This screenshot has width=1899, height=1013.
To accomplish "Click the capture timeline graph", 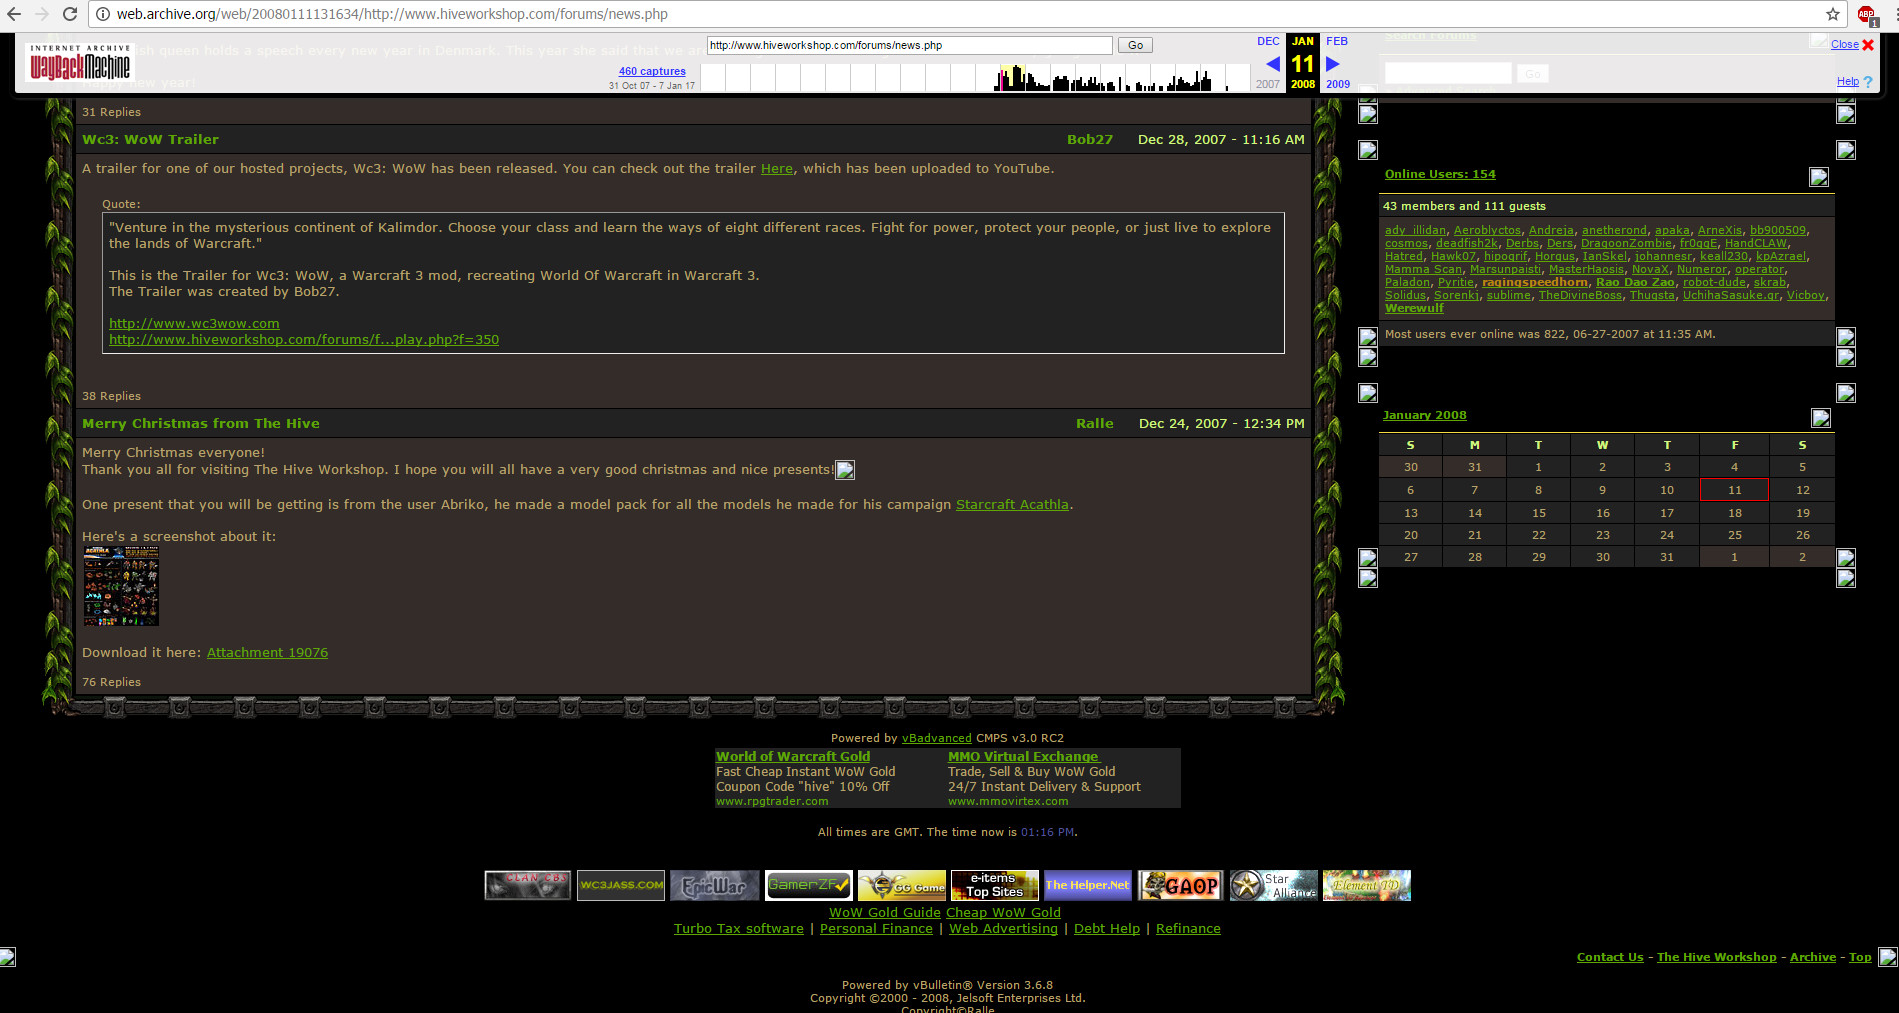I will click(975, 77).
